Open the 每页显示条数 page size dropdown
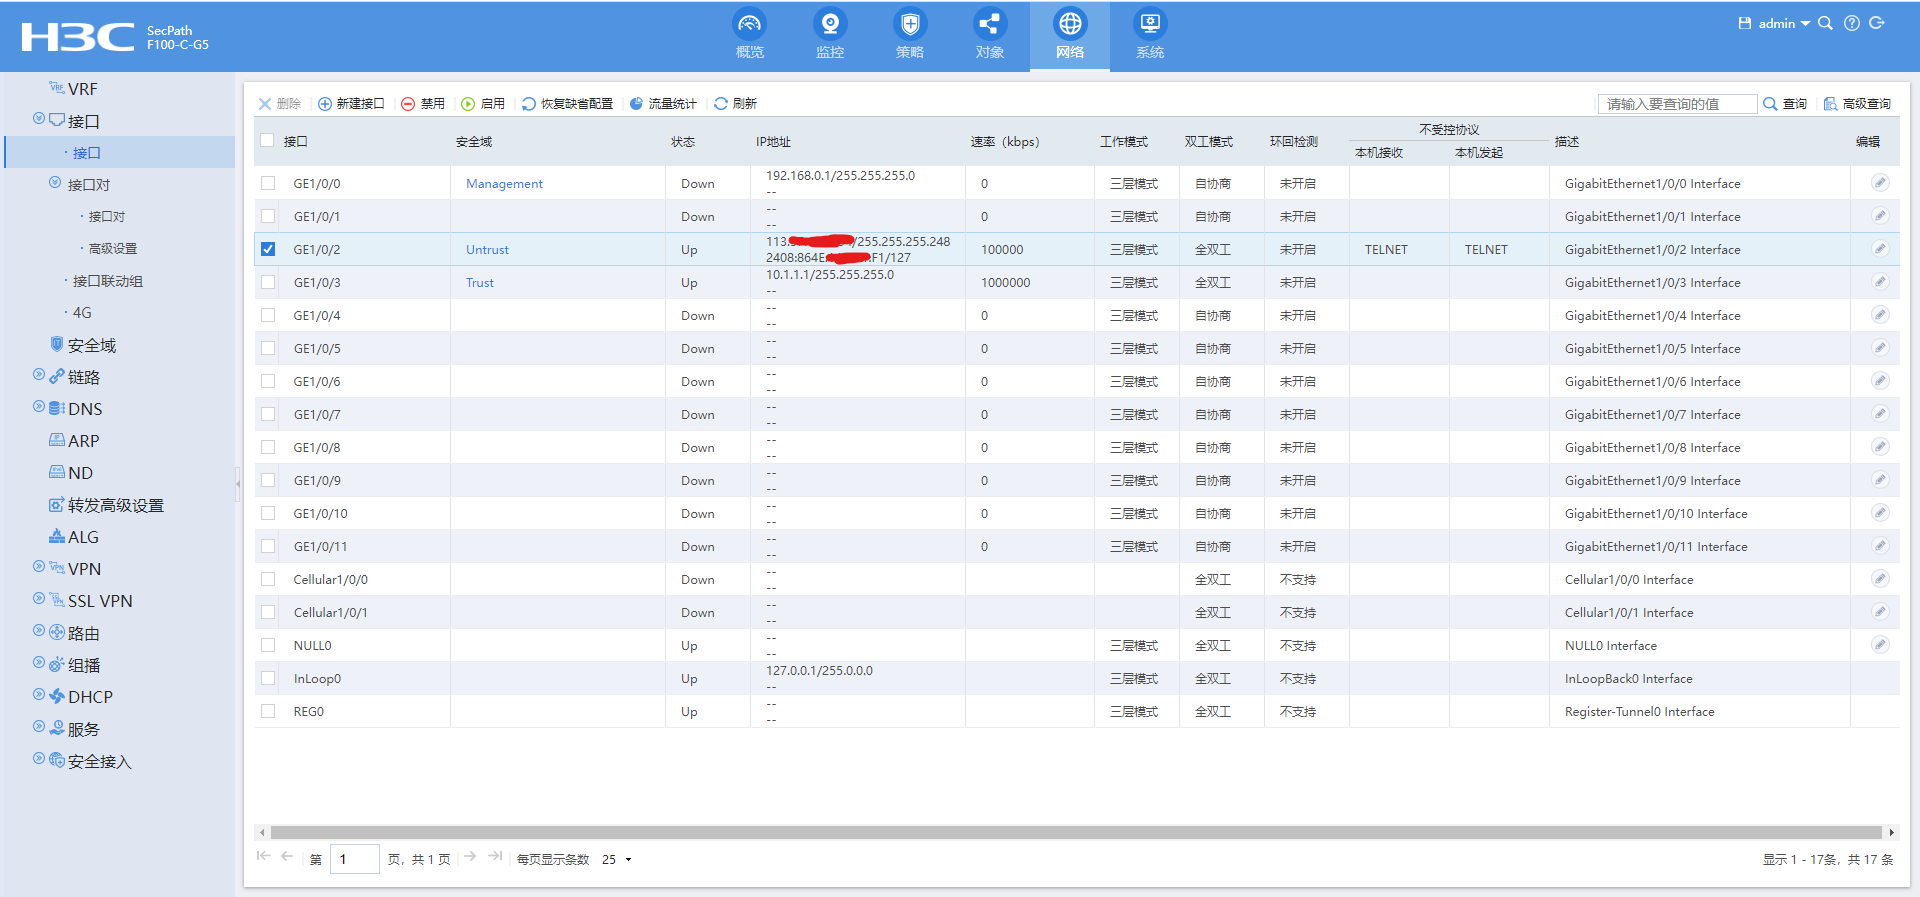 tap(617, 859)
